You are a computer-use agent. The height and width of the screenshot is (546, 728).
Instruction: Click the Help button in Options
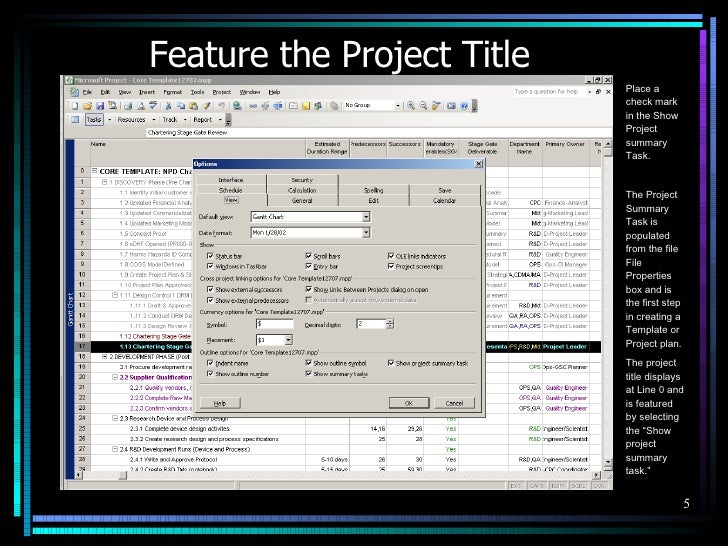[x=220, y=403]
